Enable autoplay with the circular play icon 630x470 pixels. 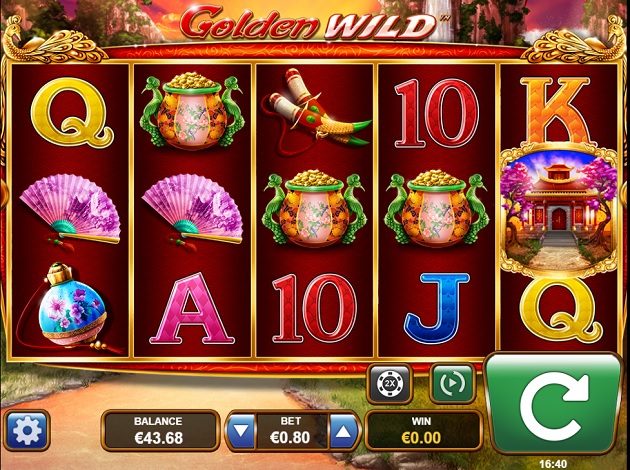452,384
